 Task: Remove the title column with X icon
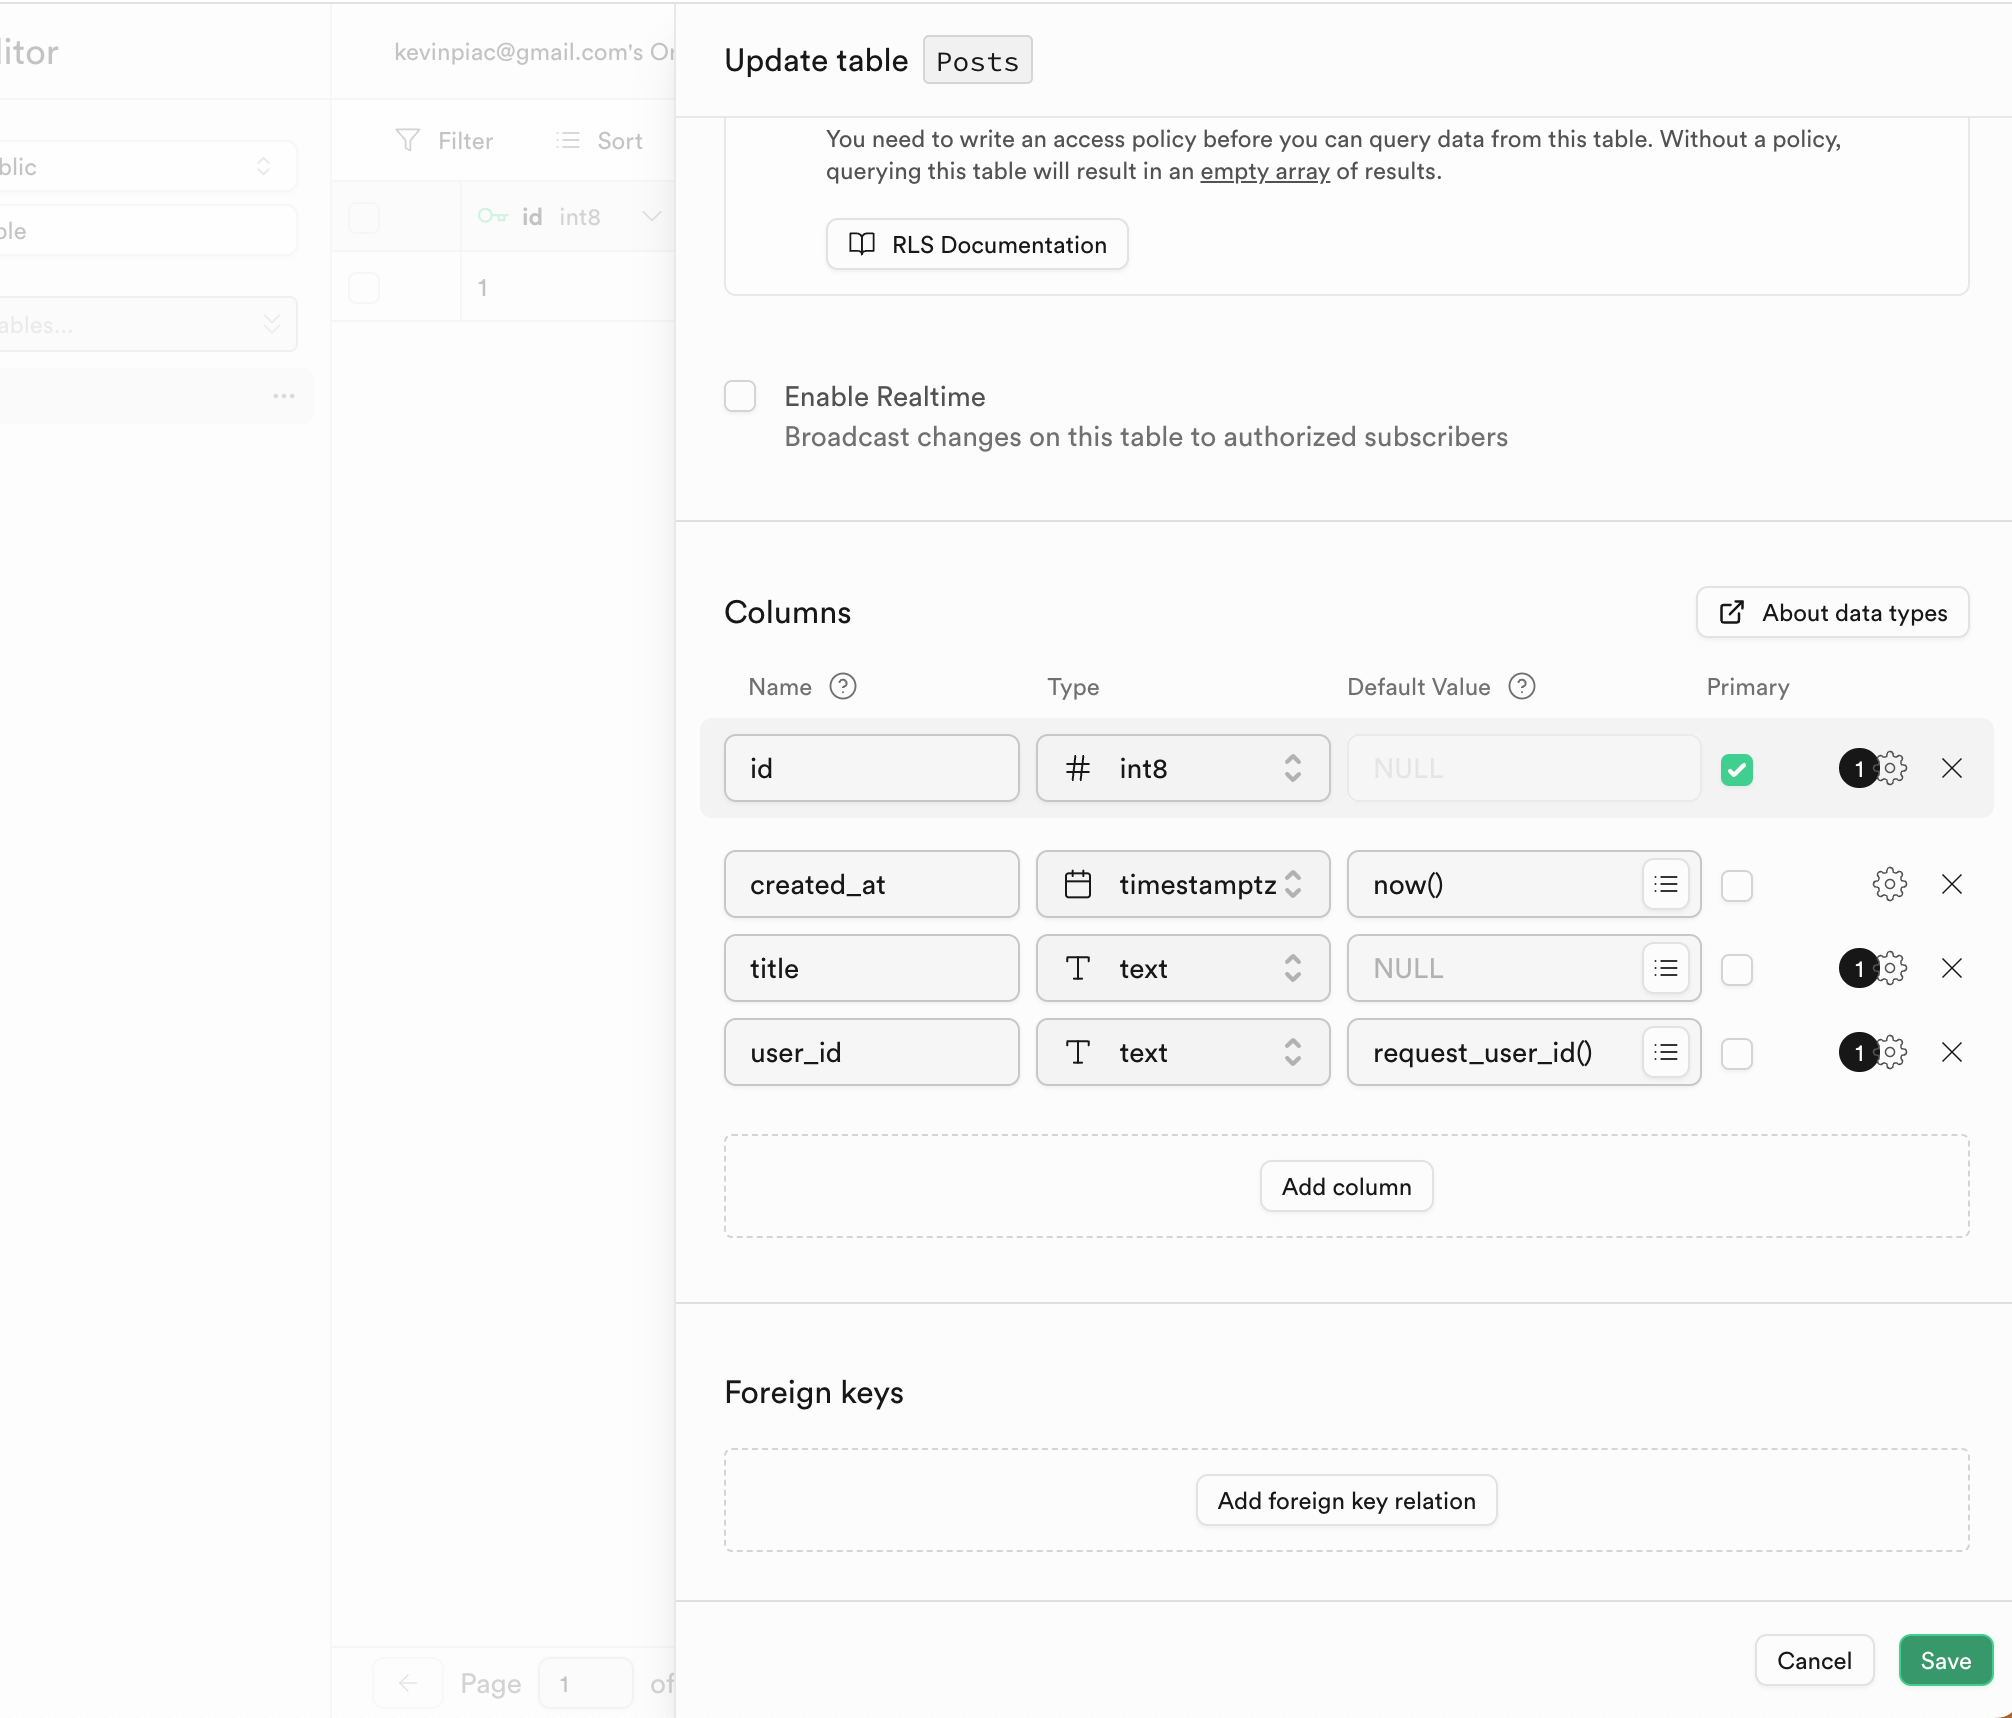pyautogui.click(x=1951, y=968)
